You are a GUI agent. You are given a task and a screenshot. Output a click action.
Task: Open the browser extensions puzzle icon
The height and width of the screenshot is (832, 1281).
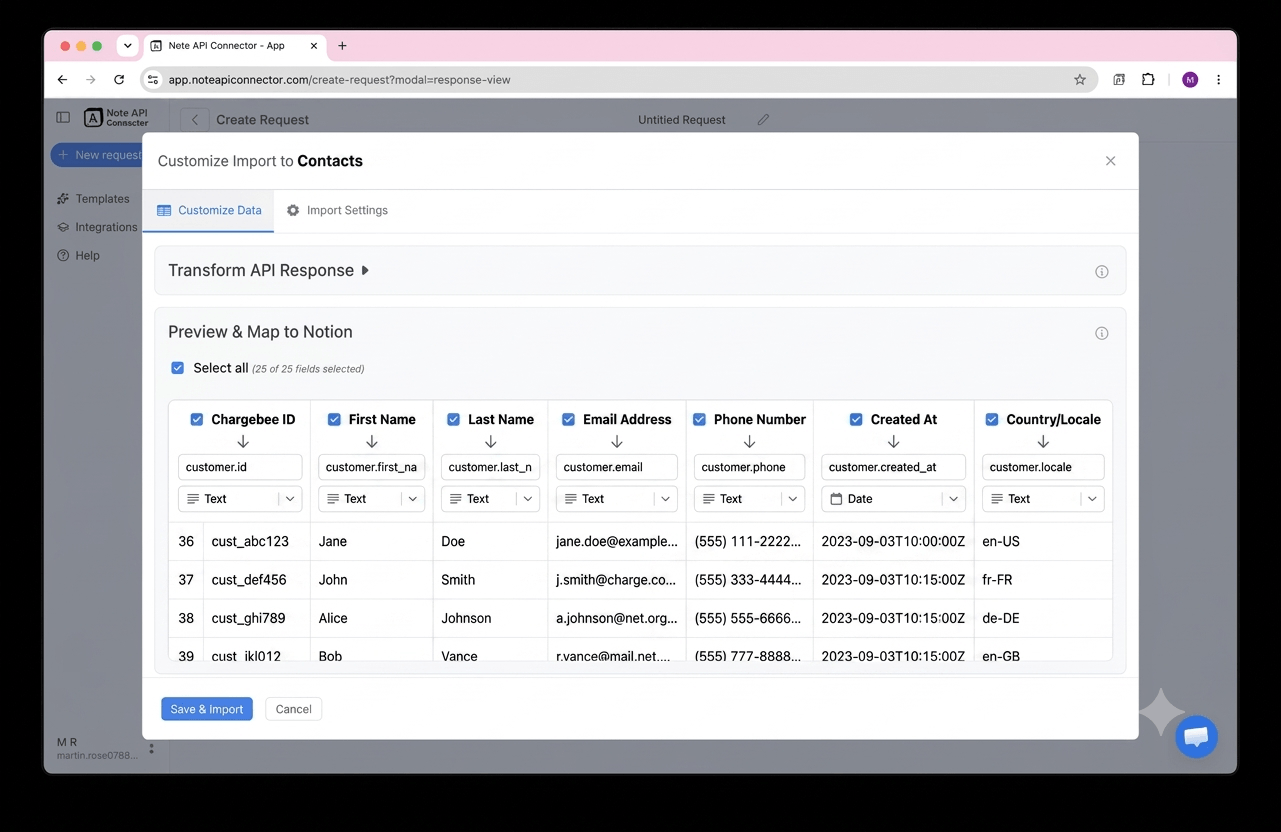1148,80
